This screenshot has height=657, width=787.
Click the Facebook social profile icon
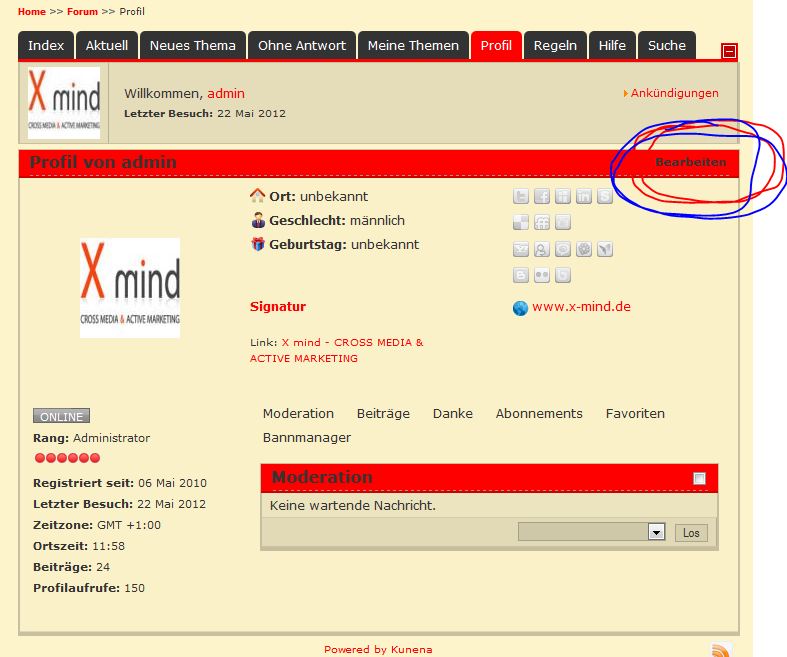point(542,197)
